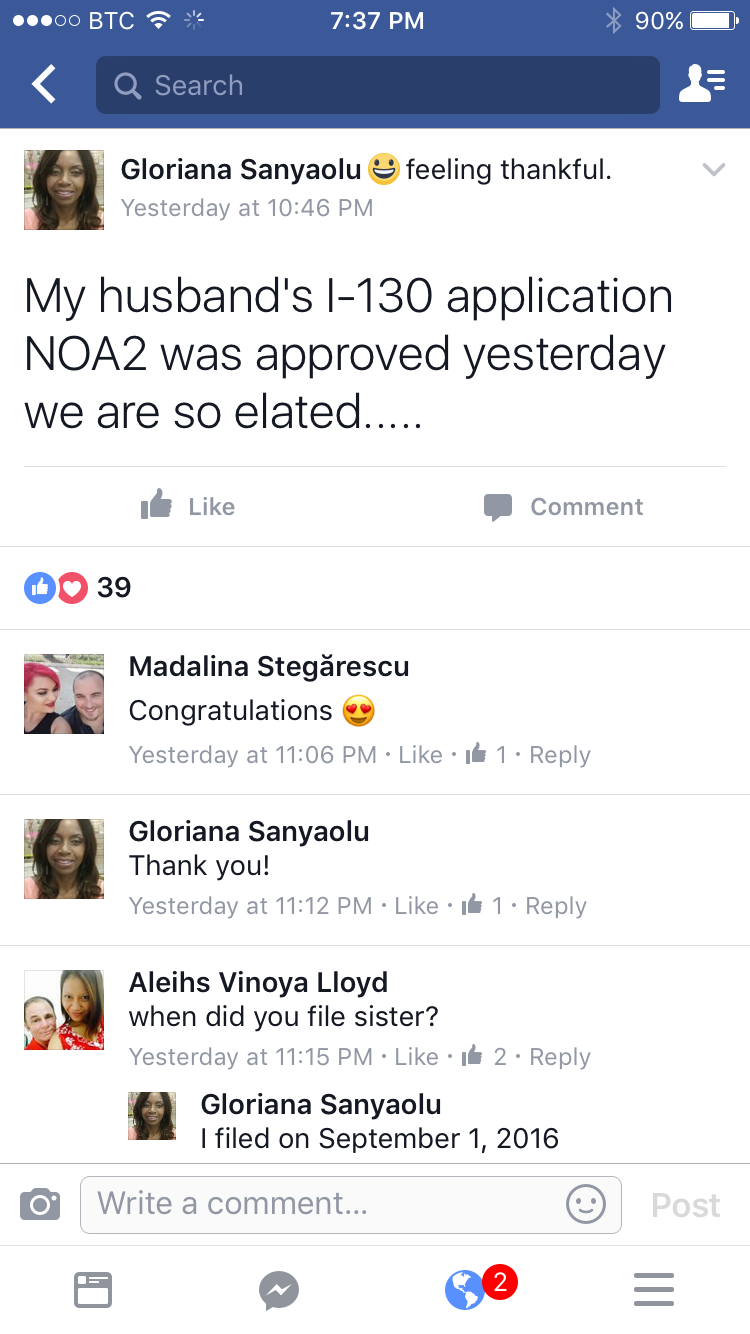Like Madalina Stegărescu's Congratulations comment

420,755
